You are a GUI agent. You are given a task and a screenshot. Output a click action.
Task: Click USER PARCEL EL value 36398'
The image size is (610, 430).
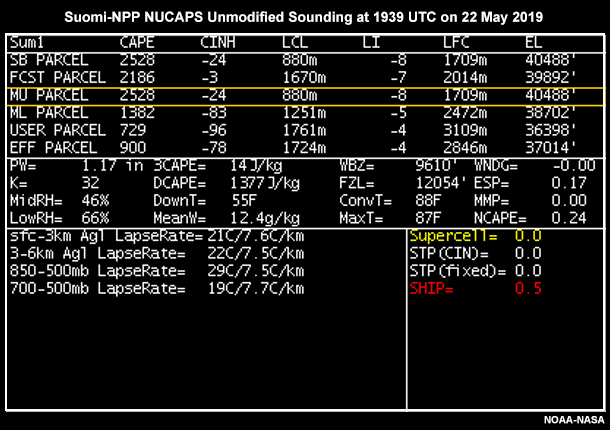[550, 130]
